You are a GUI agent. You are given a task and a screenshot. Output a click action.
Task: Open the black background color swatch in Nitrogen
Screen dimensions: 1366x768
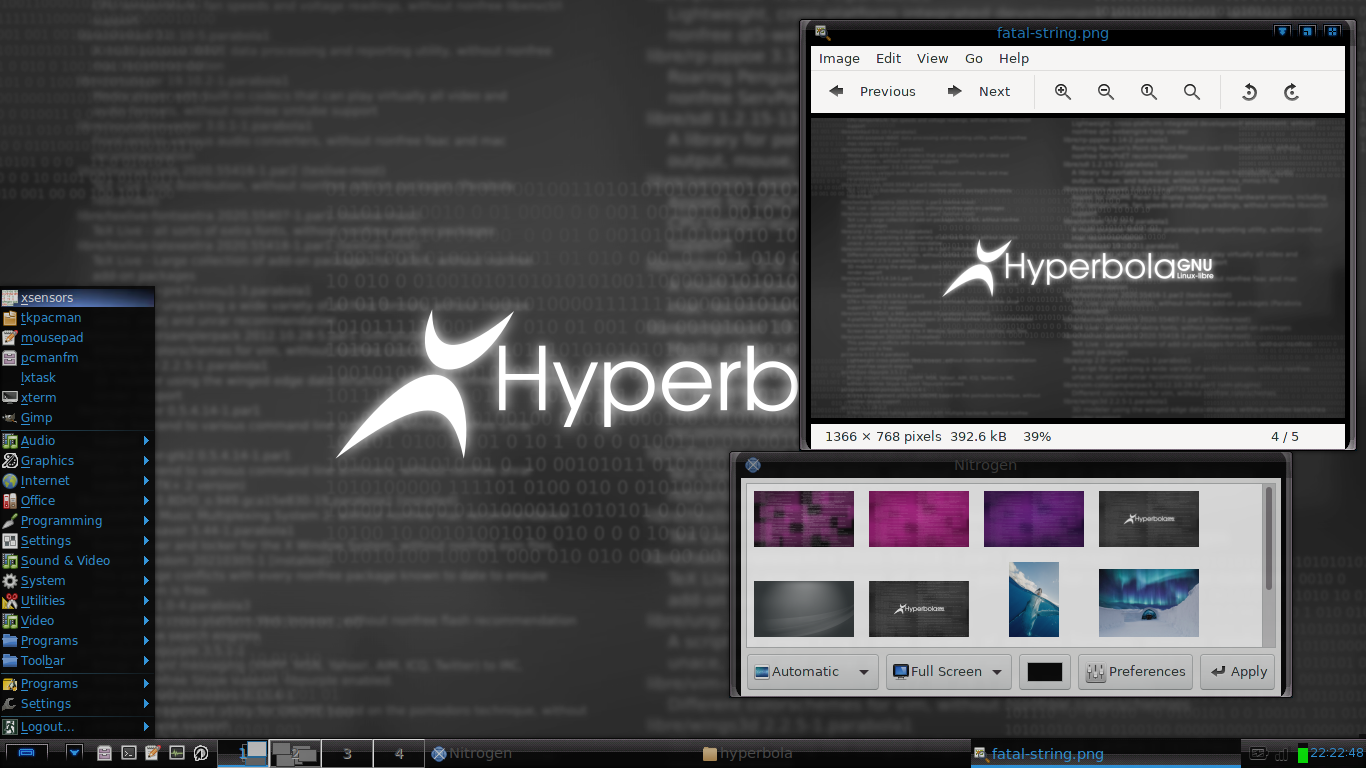[x=1045, y=672]
